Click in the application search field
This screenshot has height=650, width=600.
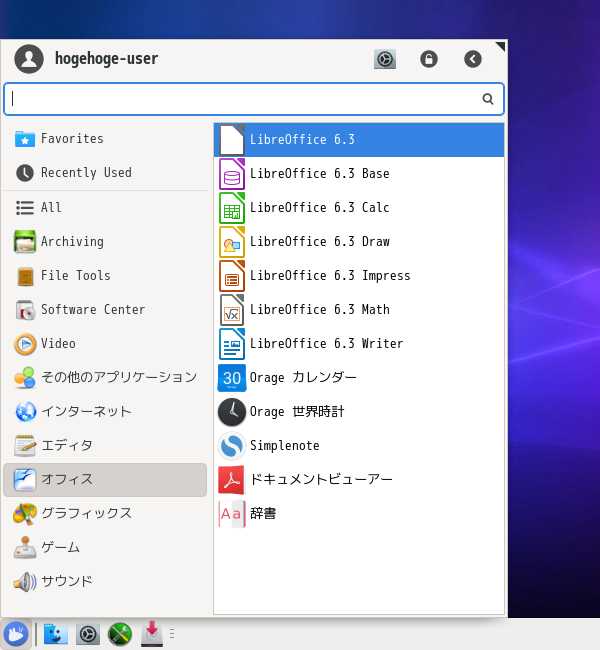pos(254,99)
